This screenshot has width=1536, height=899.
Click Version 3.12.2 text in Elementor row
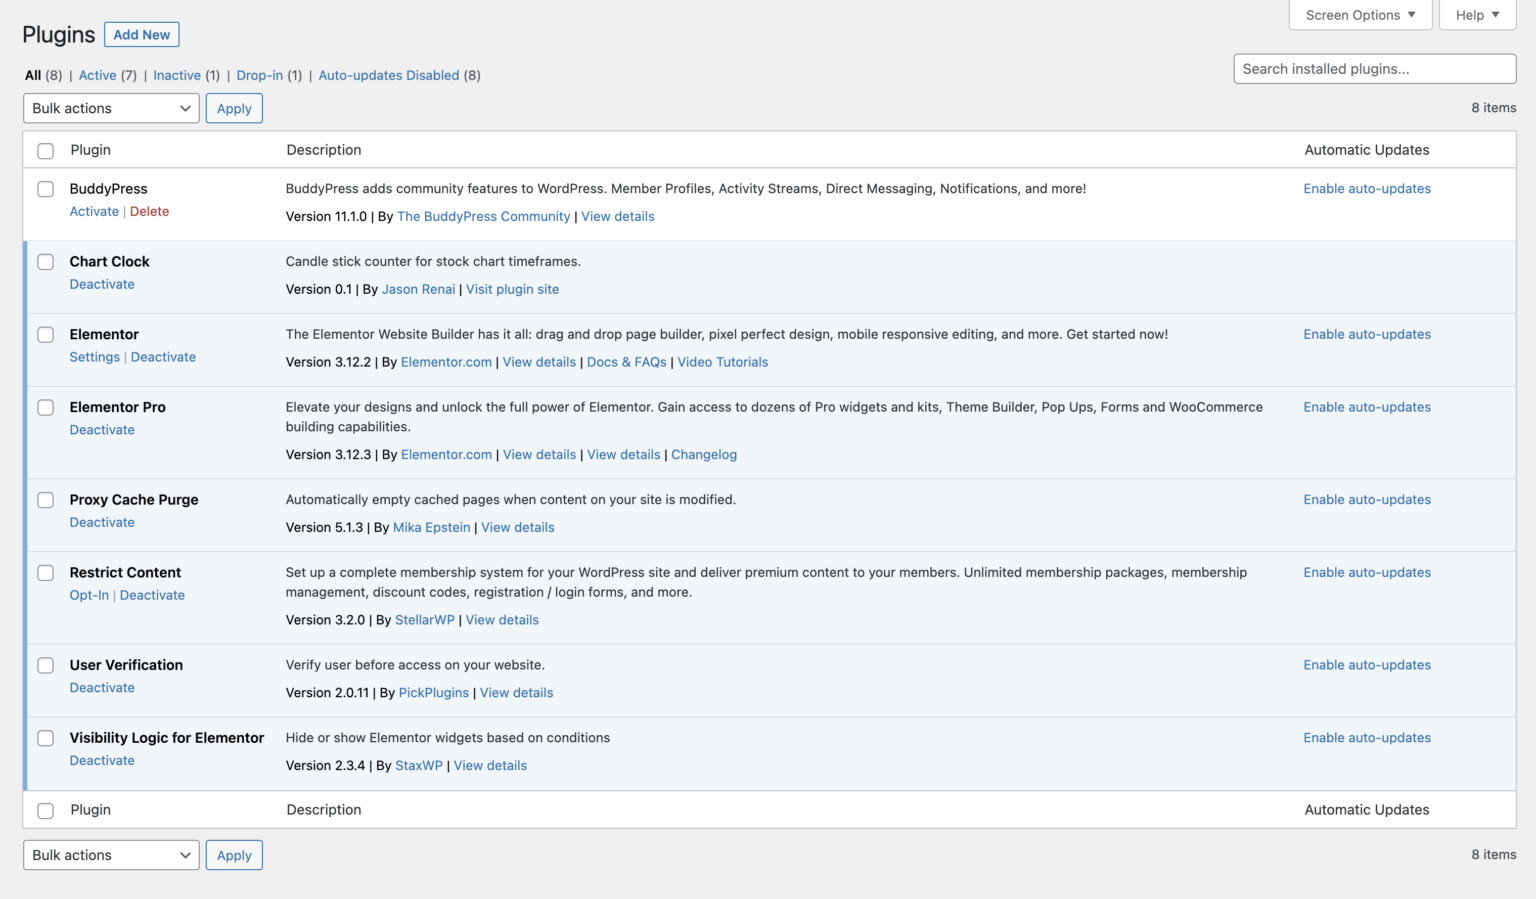pyautogui.click(x=328, y=362)
